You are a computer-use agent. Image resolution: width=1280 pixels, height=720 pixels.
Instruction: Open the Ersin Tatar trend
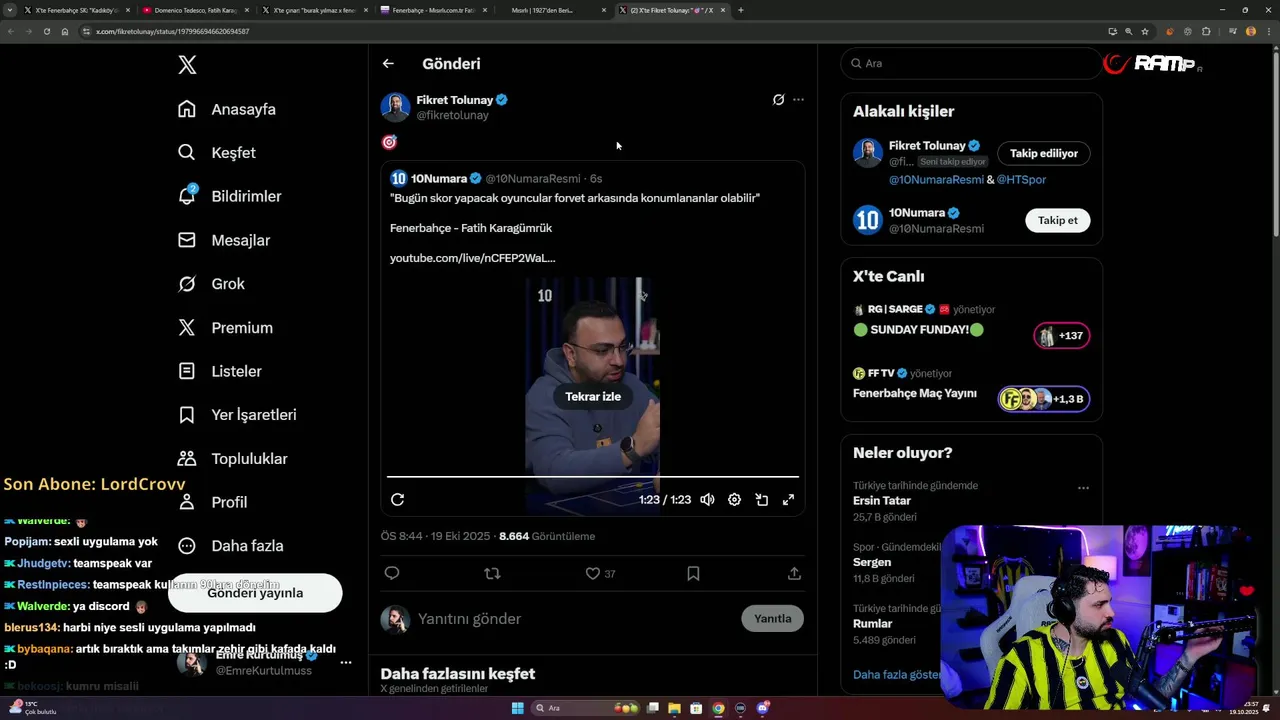882,501
